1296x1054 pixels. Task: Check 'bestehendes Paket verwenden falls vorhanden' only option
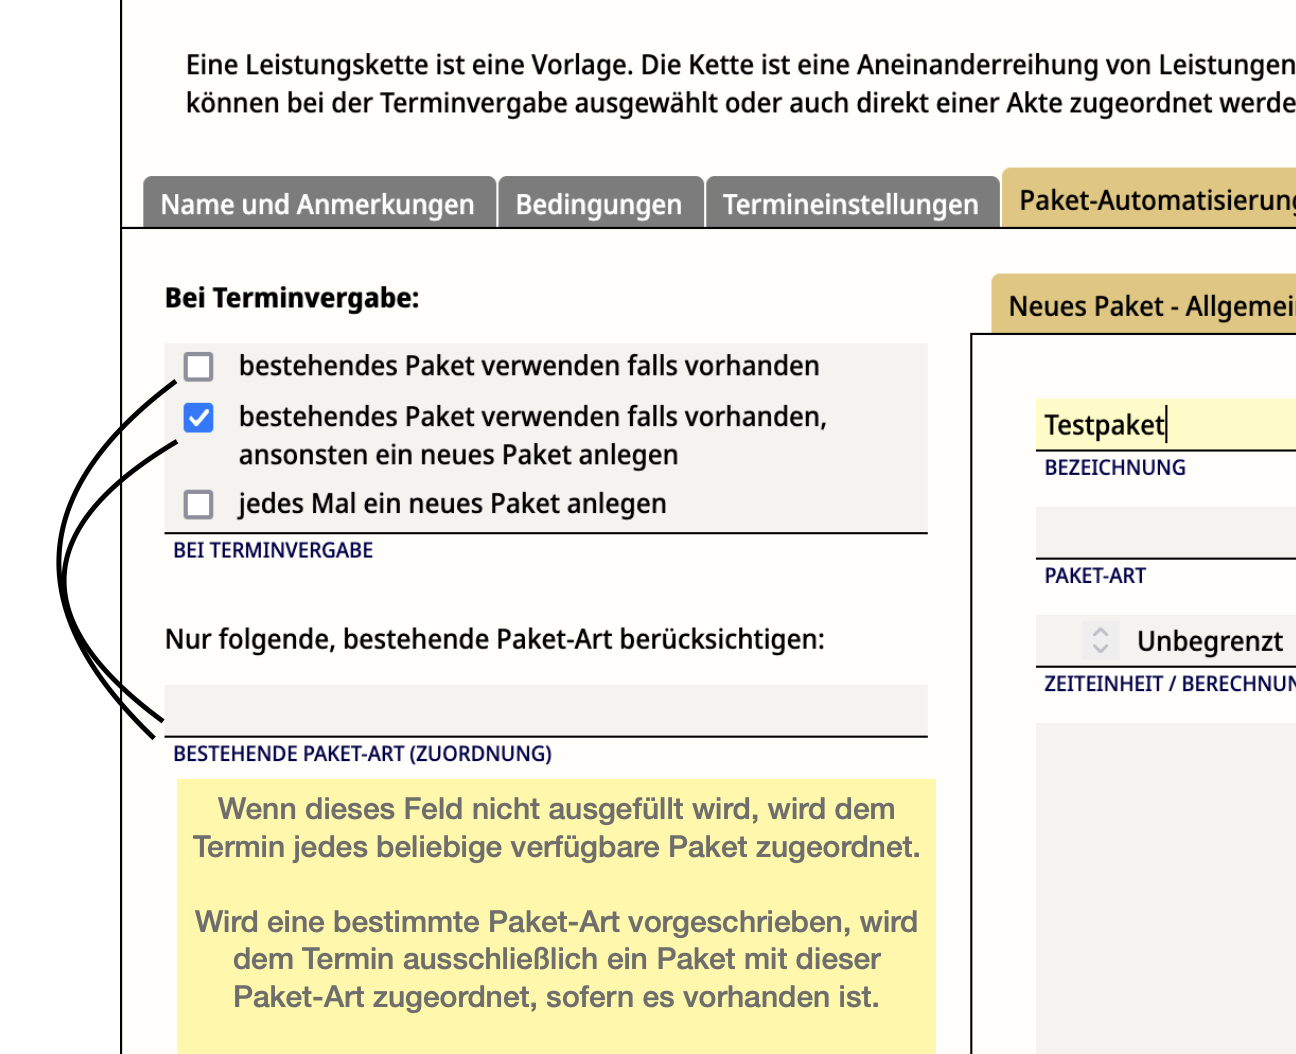click(x=199, y=366)
